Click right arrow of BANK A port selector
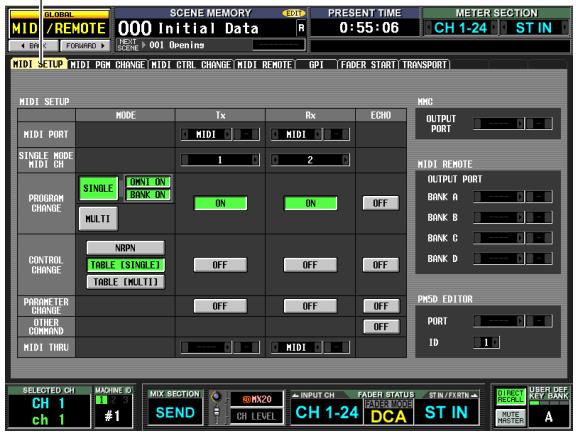This screenshot has width=576, height=432. click(x=520, y=197)
